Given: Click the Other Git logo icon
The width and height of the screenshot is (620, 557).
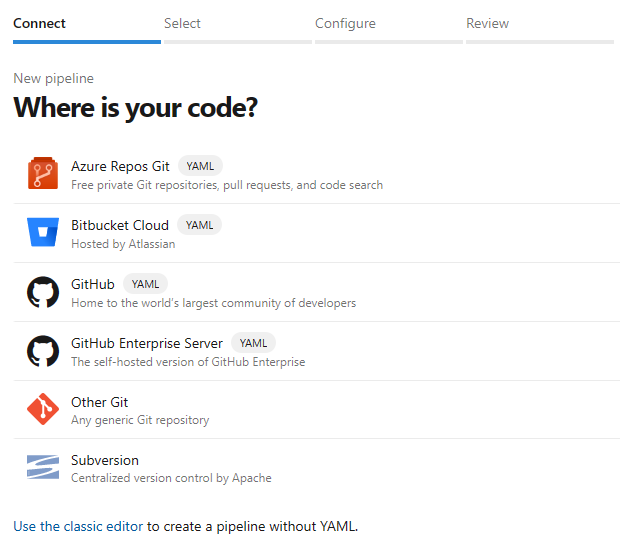Looking at the screenshot, I should pos(43,409).
